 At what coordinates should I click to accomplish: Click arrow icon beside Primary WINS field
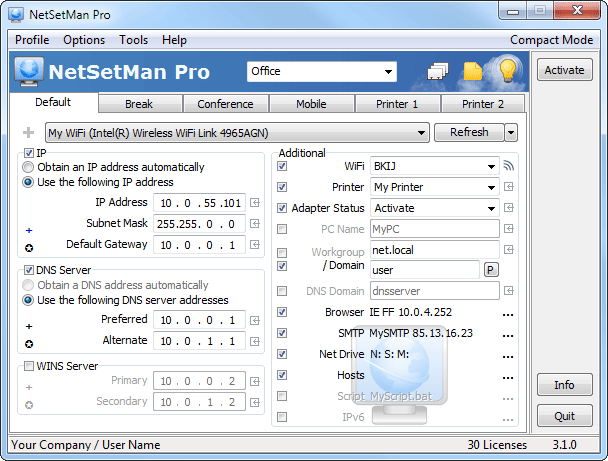[x=255, y=382]
